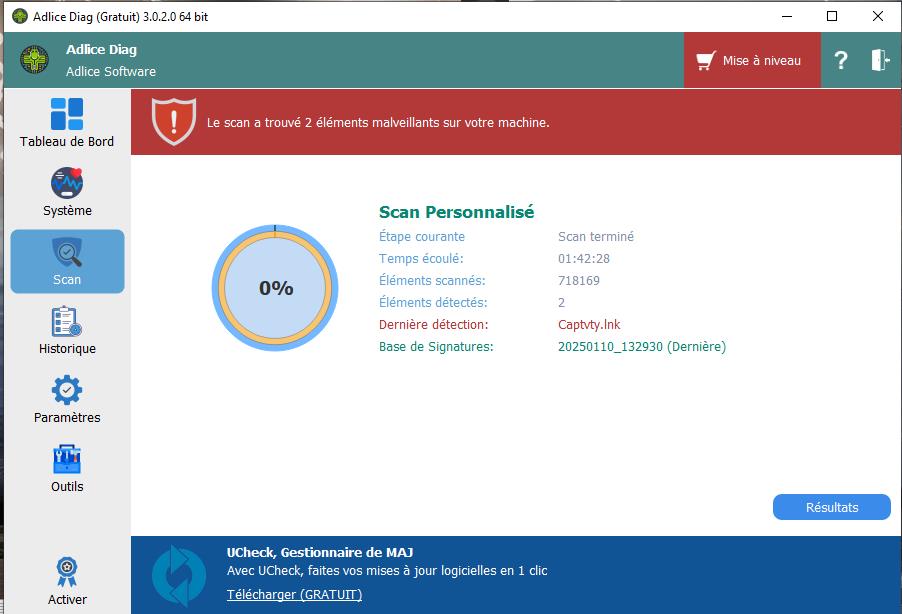
Task: Open the Outils toolbox
Action: 67,468
